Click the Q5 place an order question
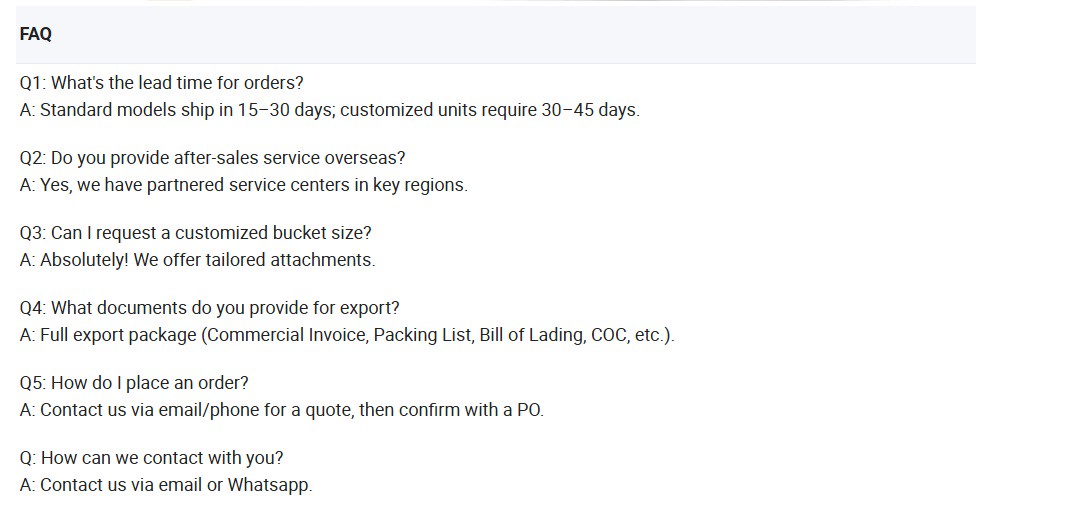The height and width of the screenshot is (522, 1070). coord(134,383)
